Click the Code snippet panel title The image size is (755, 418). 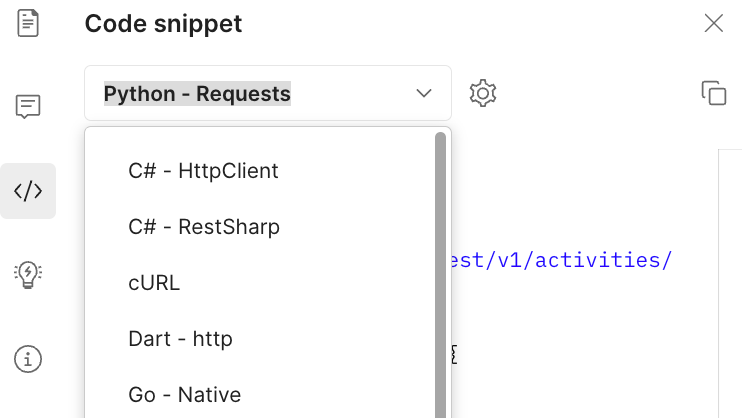tap(163, 24)
